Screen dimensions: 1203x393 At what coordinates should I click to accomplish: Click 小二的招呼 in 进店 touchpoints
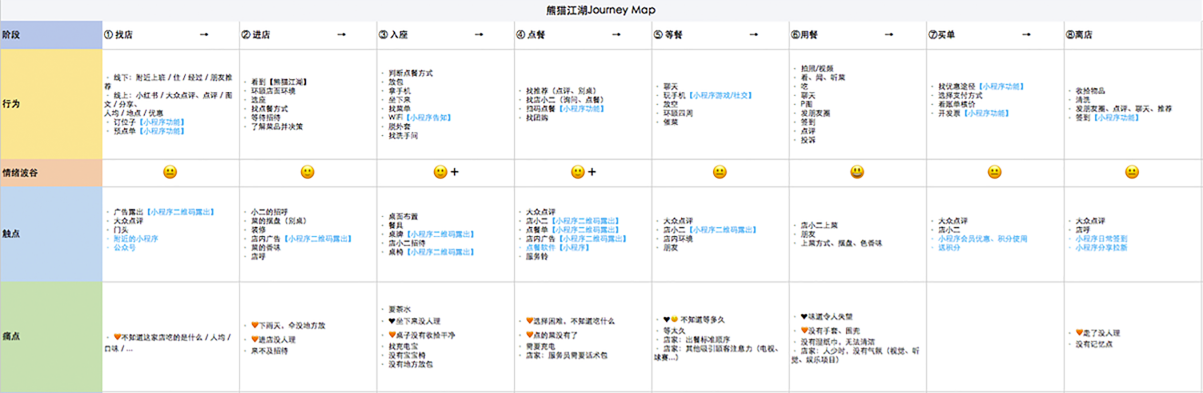tap(268, 213)
